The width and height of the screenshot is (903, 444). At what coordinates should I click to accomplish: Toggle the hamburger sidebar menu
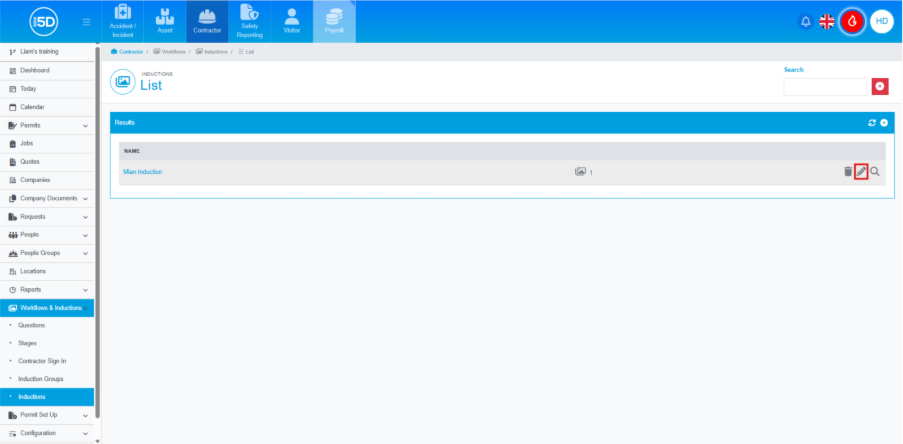coord(87,21)
